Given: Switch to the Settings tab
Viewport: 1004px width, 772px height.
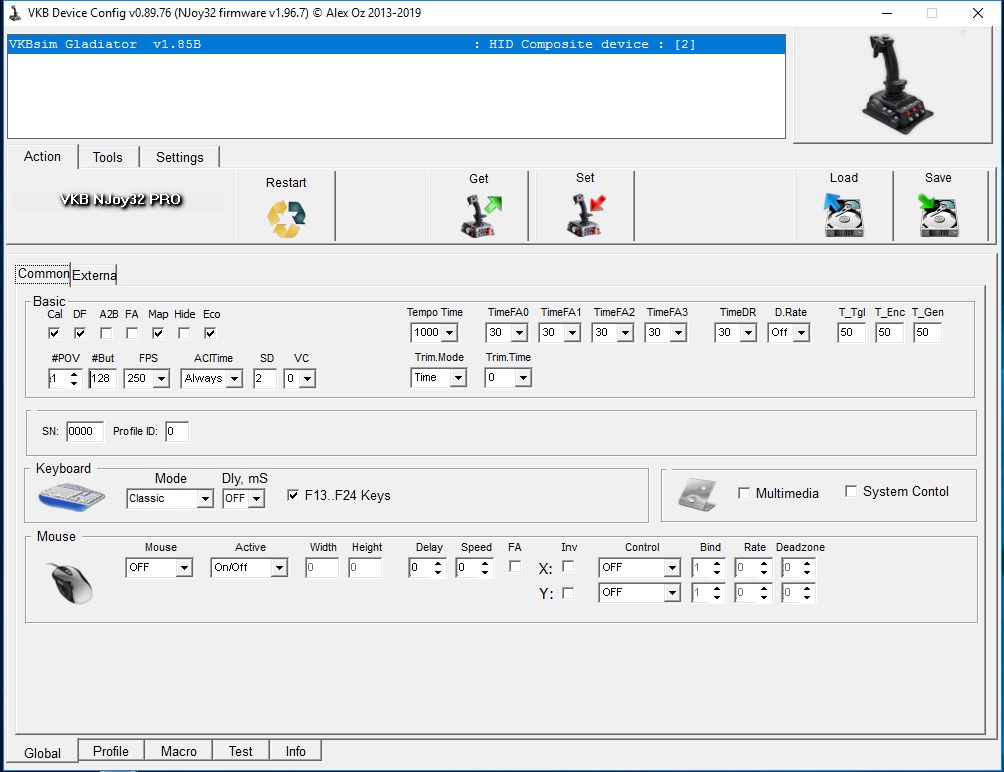Looking at the screenshot, I should (x=180, y=157).
